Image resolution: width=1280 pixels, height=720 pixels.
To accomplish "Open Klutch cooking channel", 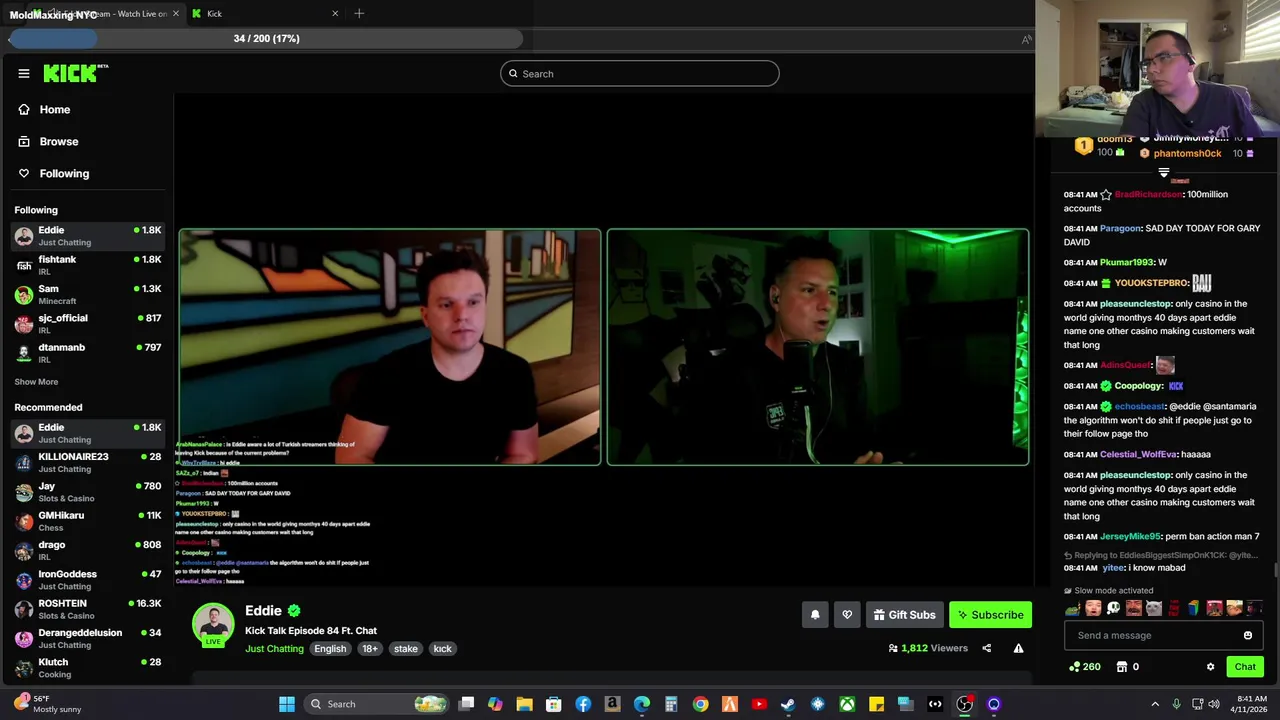I will [87, 667].
